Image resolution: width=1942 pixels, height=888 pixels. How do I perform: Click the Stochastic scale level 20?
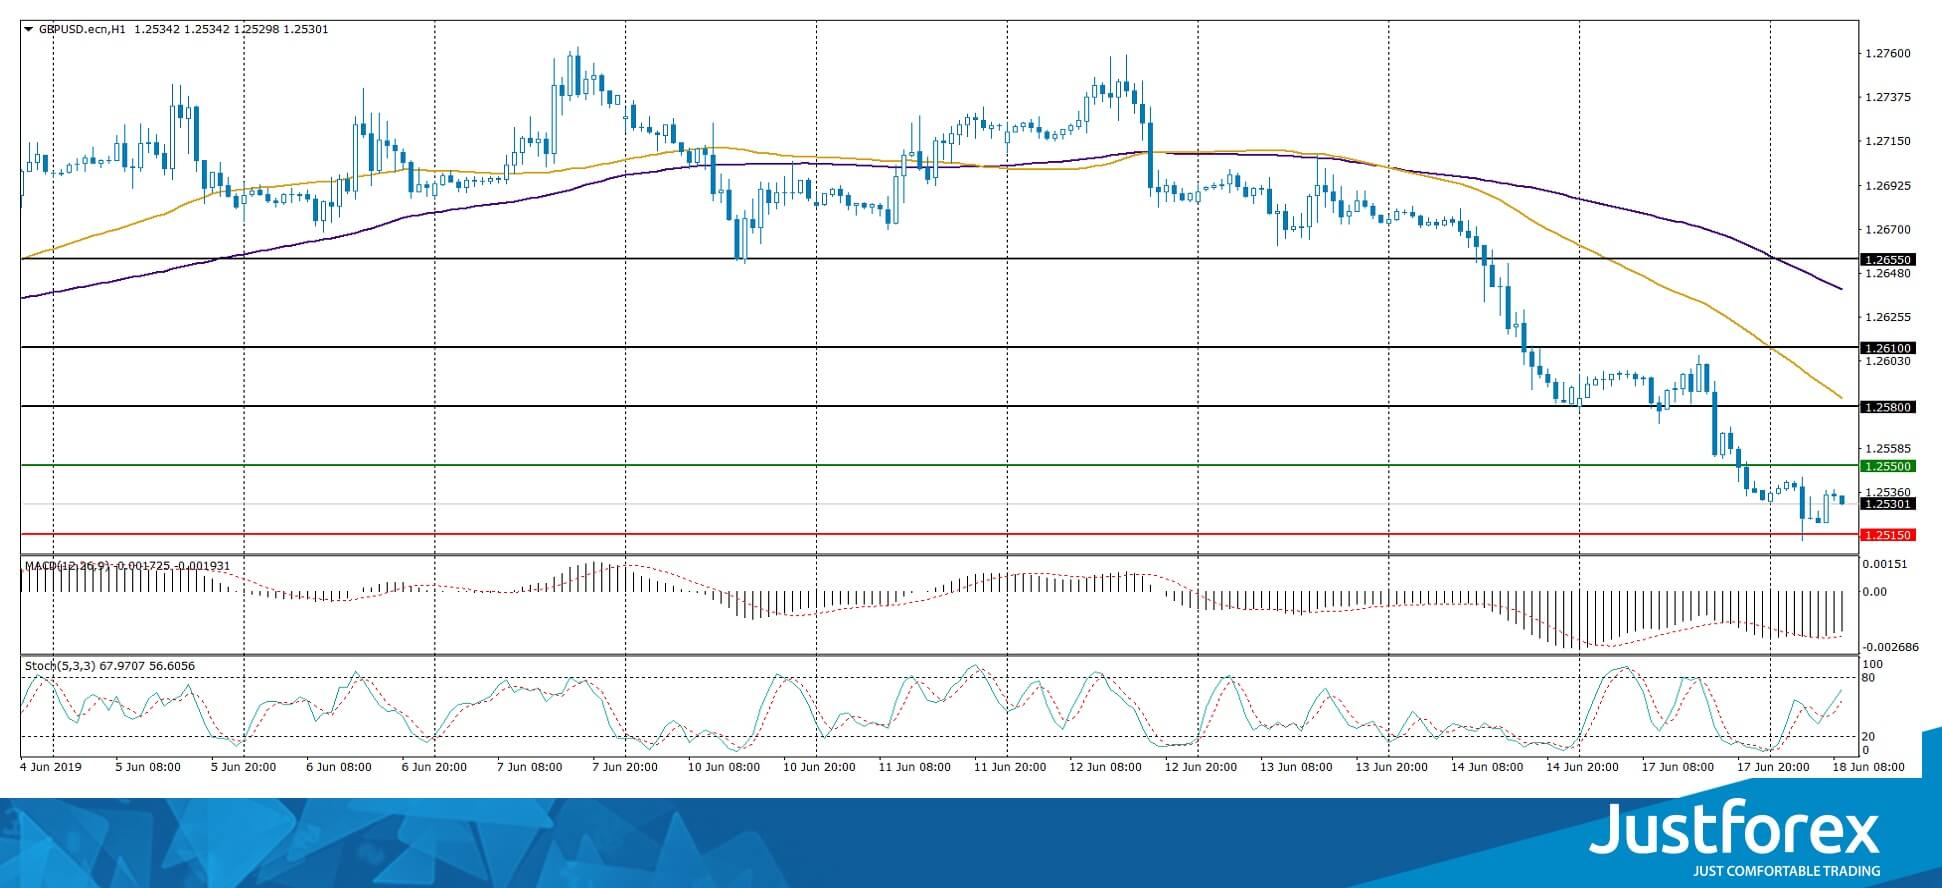[x=1869, y=737]
